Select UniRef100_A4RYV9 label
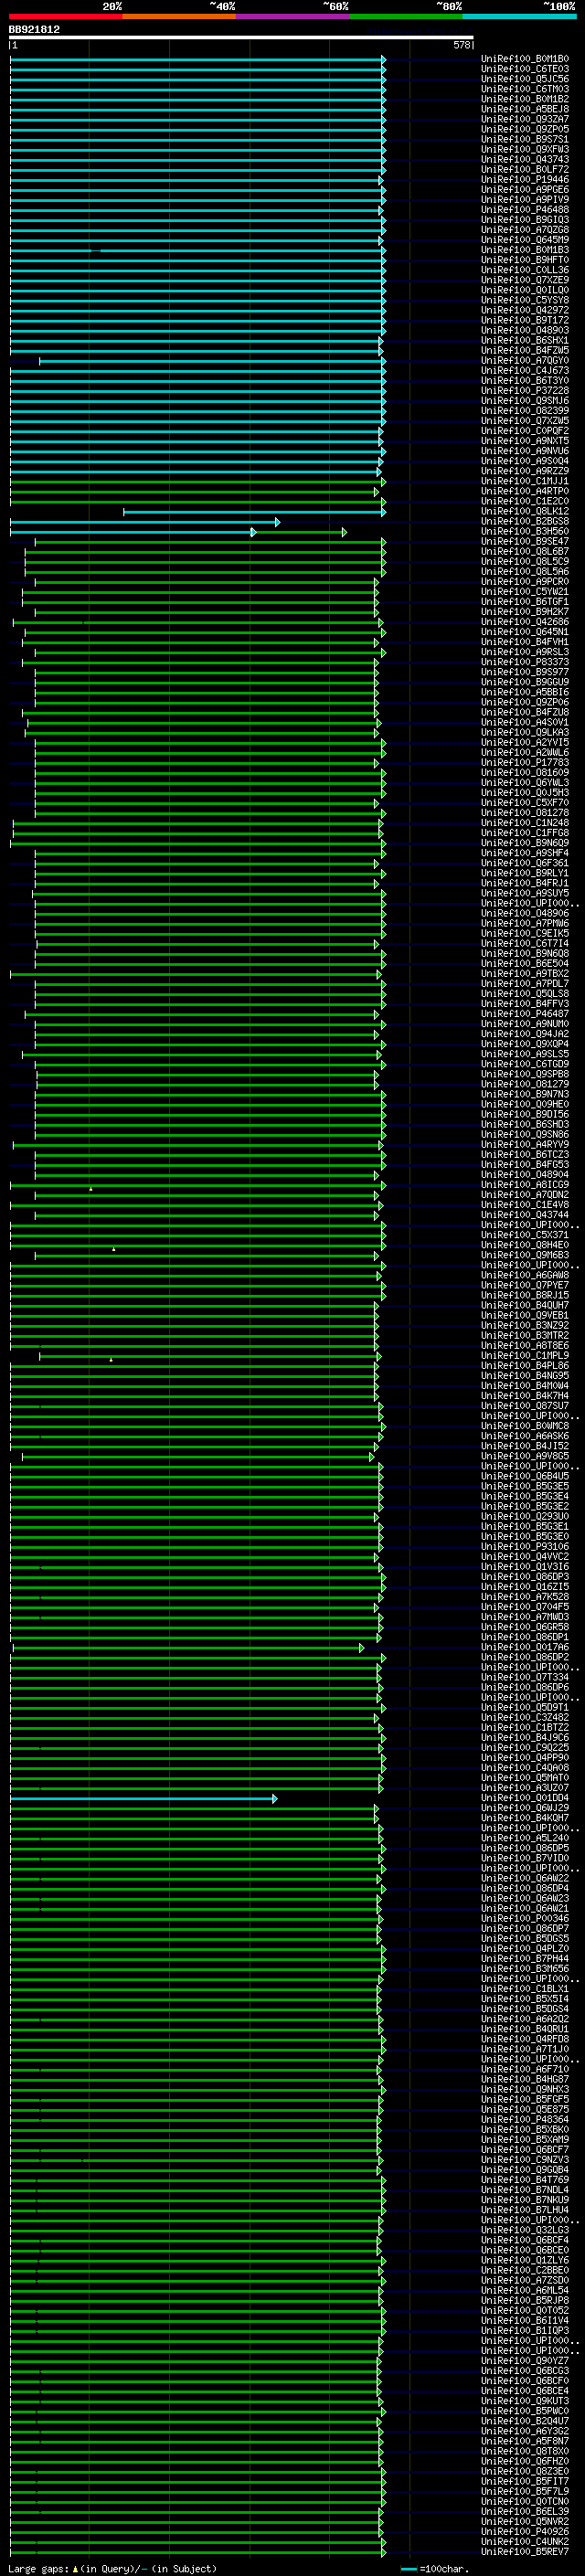585x2576 pixels. (x=525, y=1145)
